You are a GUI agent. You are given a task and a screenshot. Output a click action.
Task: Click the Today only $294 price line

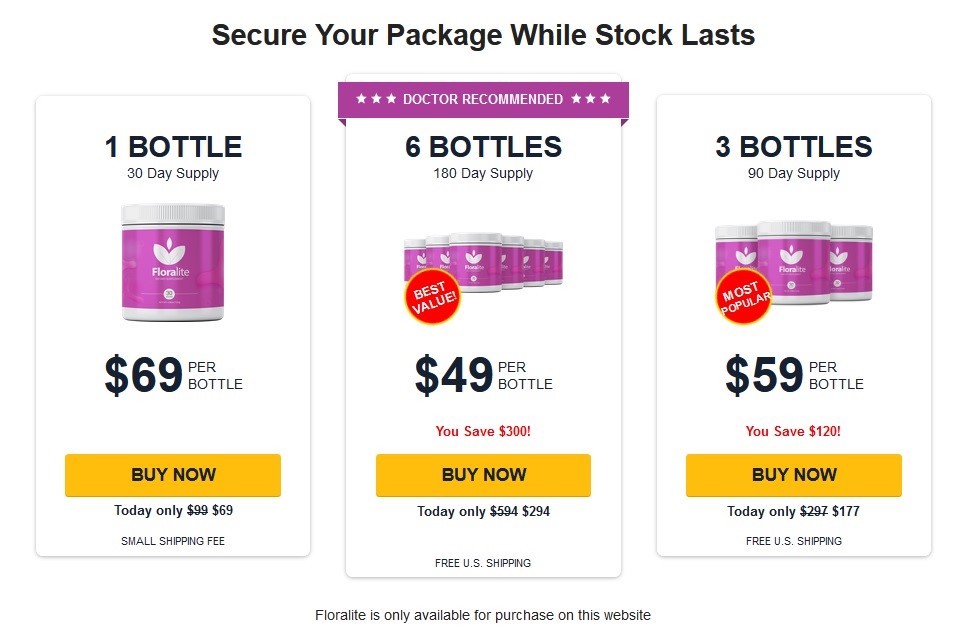click(x=483, y=511)
